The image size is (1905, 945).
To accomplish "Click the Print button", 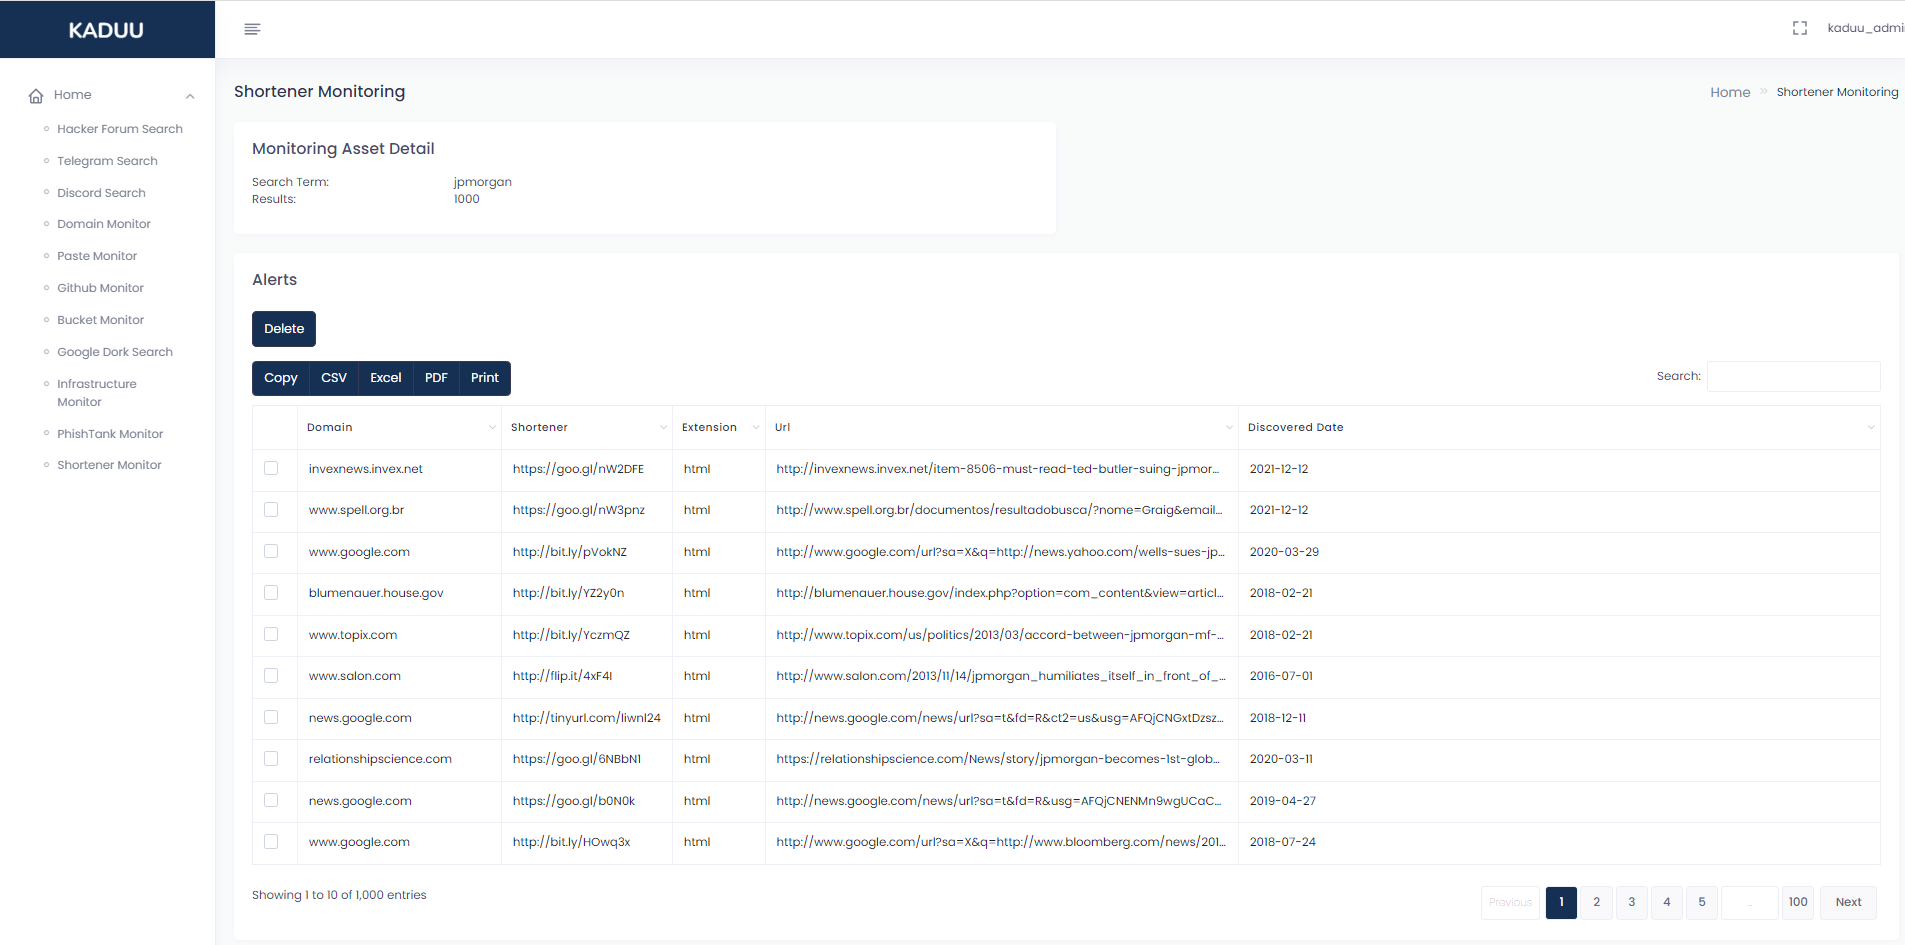I will click(x=485, y=378).
